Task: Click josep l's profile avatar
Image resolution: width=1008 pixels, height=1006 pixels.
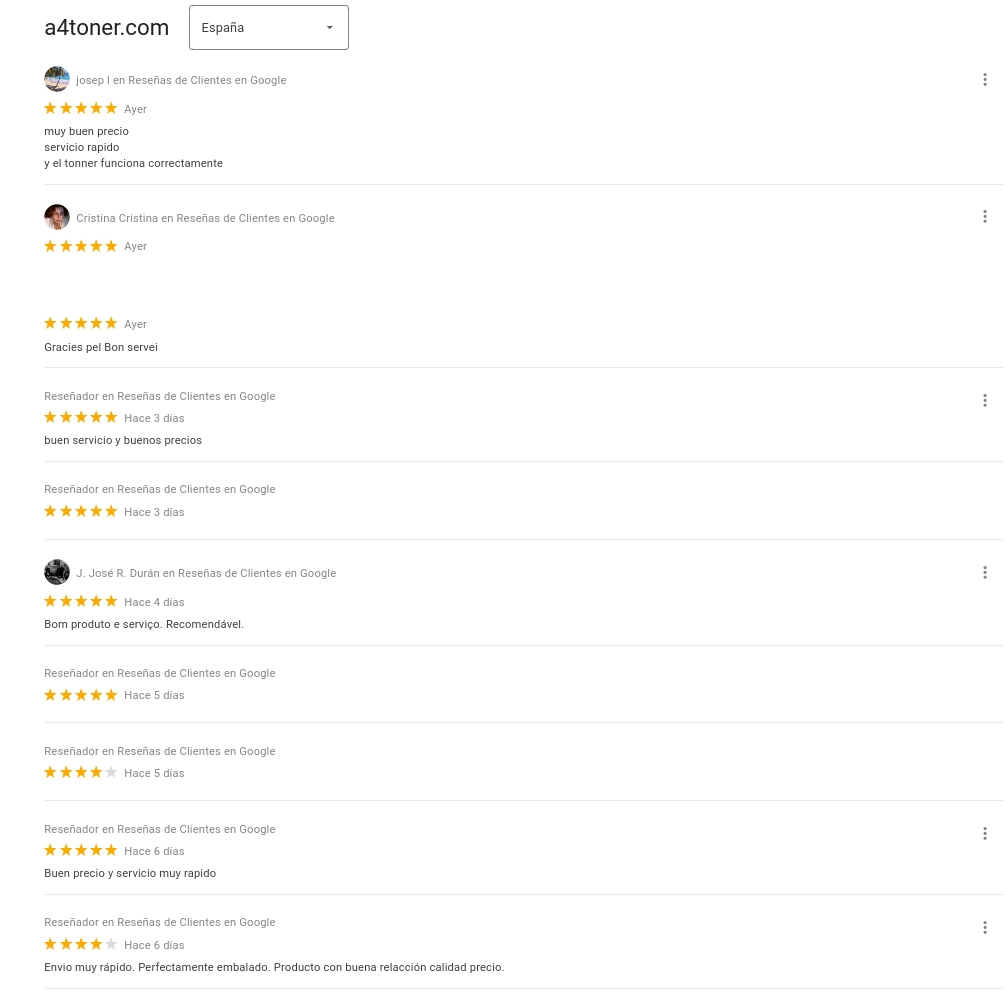Action: pos(57,79)
